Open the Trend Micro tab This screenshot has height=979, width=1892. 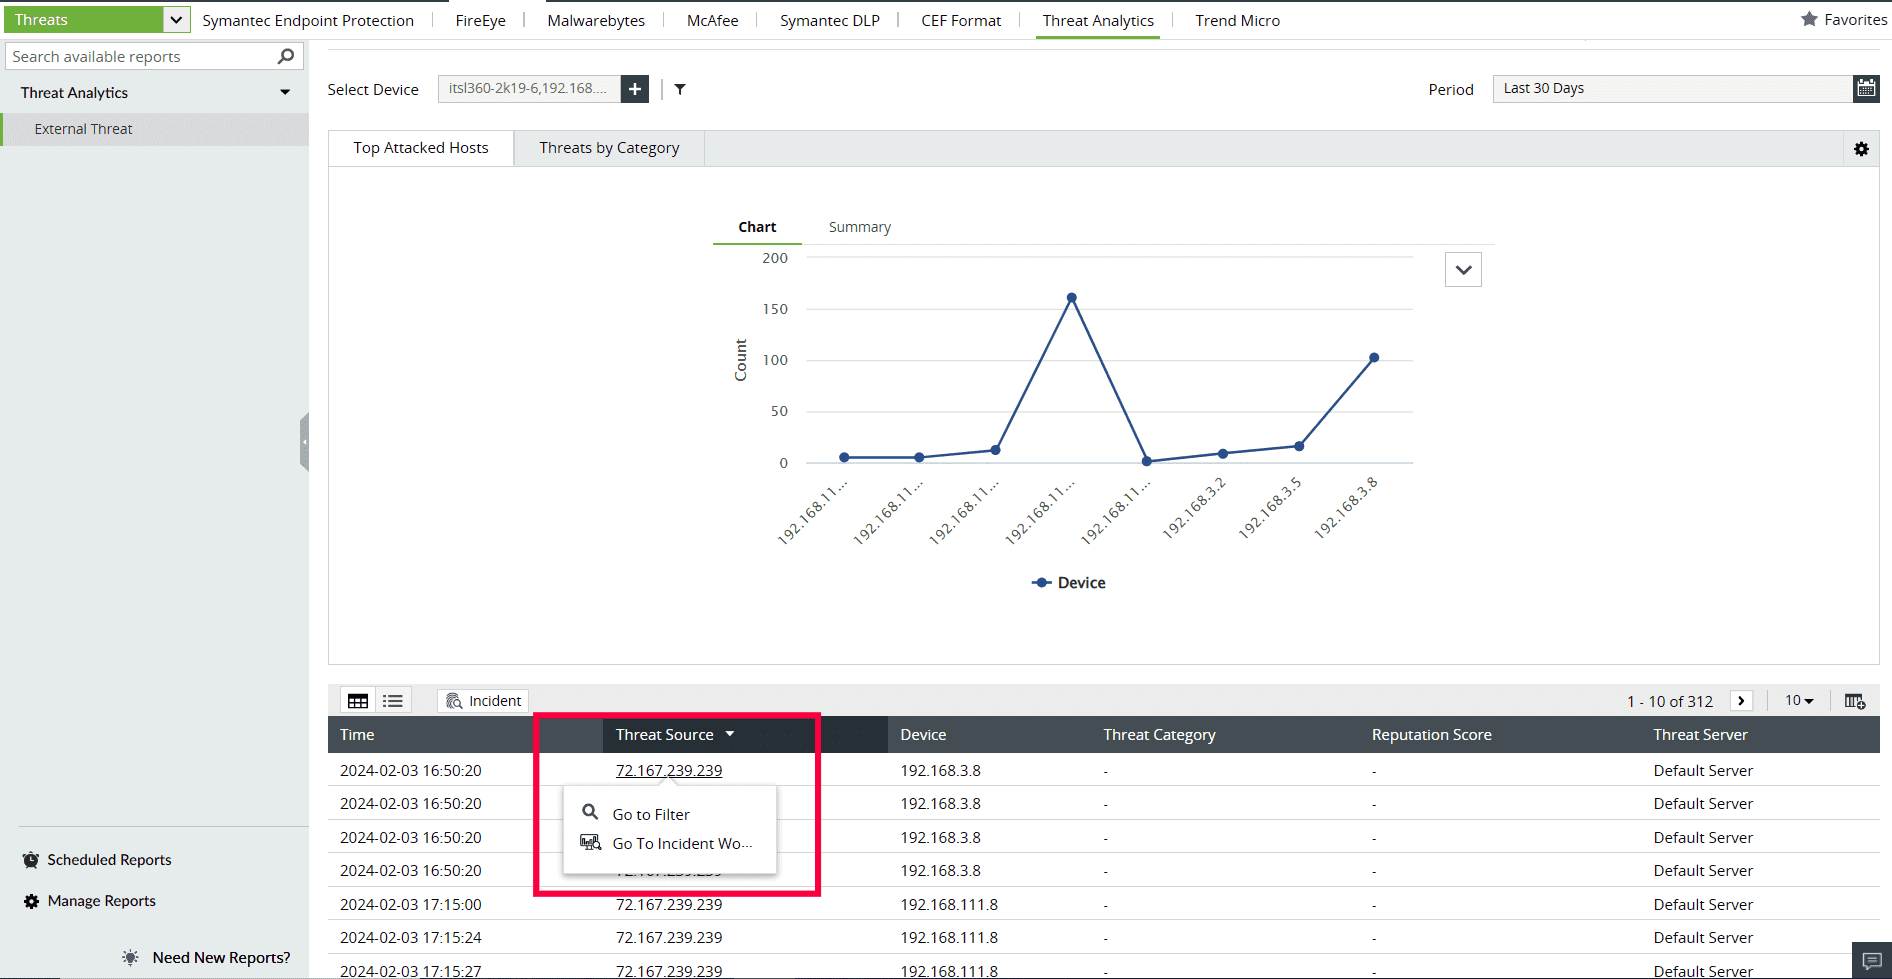[x=1236, y=19]
